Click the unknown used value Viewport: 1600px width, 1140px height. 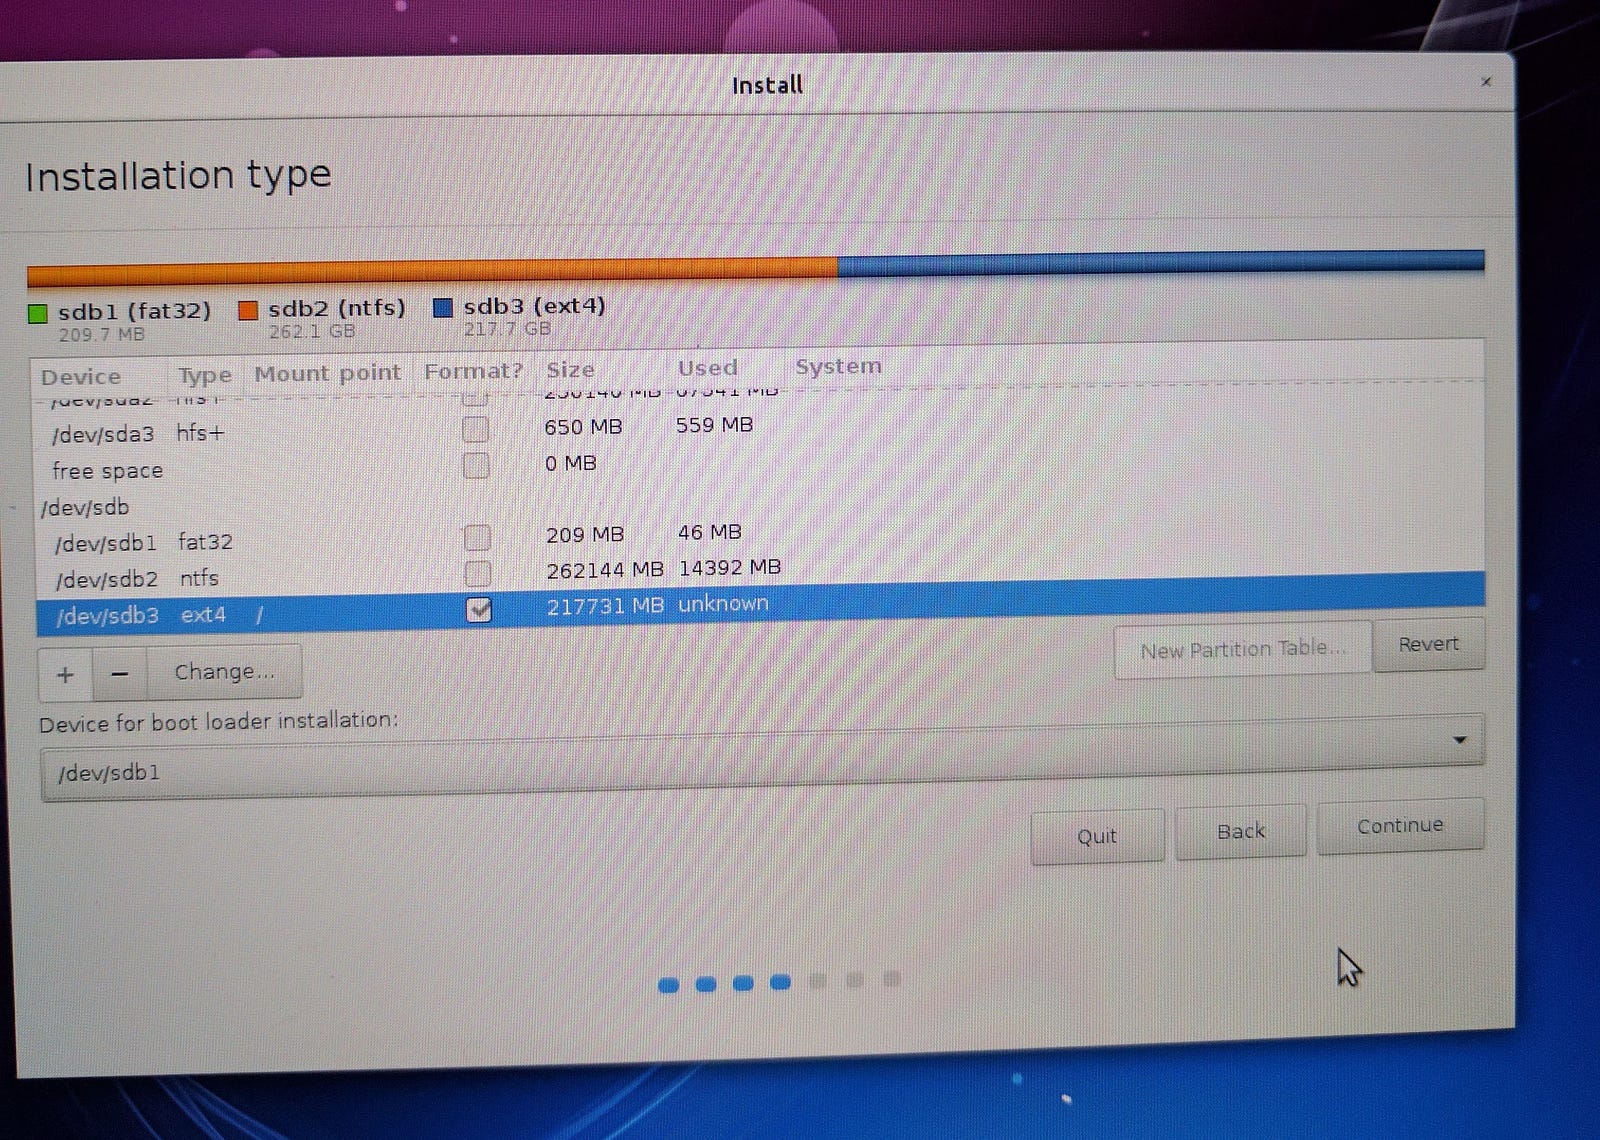[723, 604]
